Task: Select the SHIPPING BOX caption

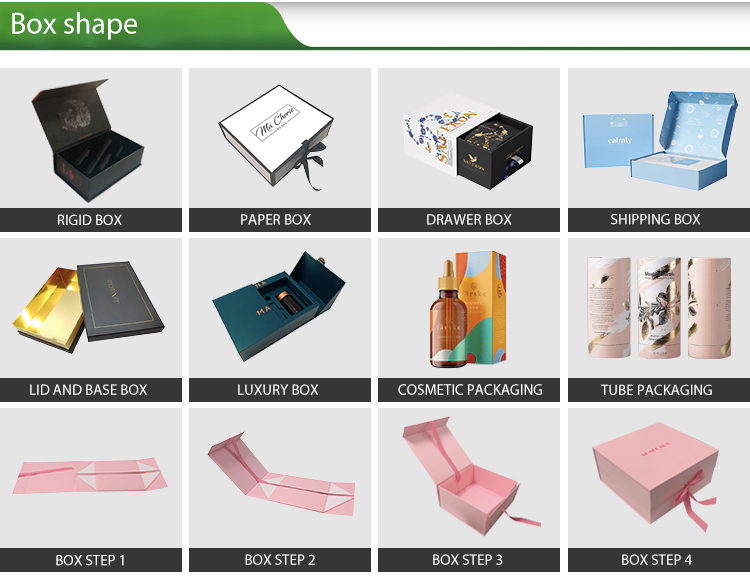Action: pos(655,219)
